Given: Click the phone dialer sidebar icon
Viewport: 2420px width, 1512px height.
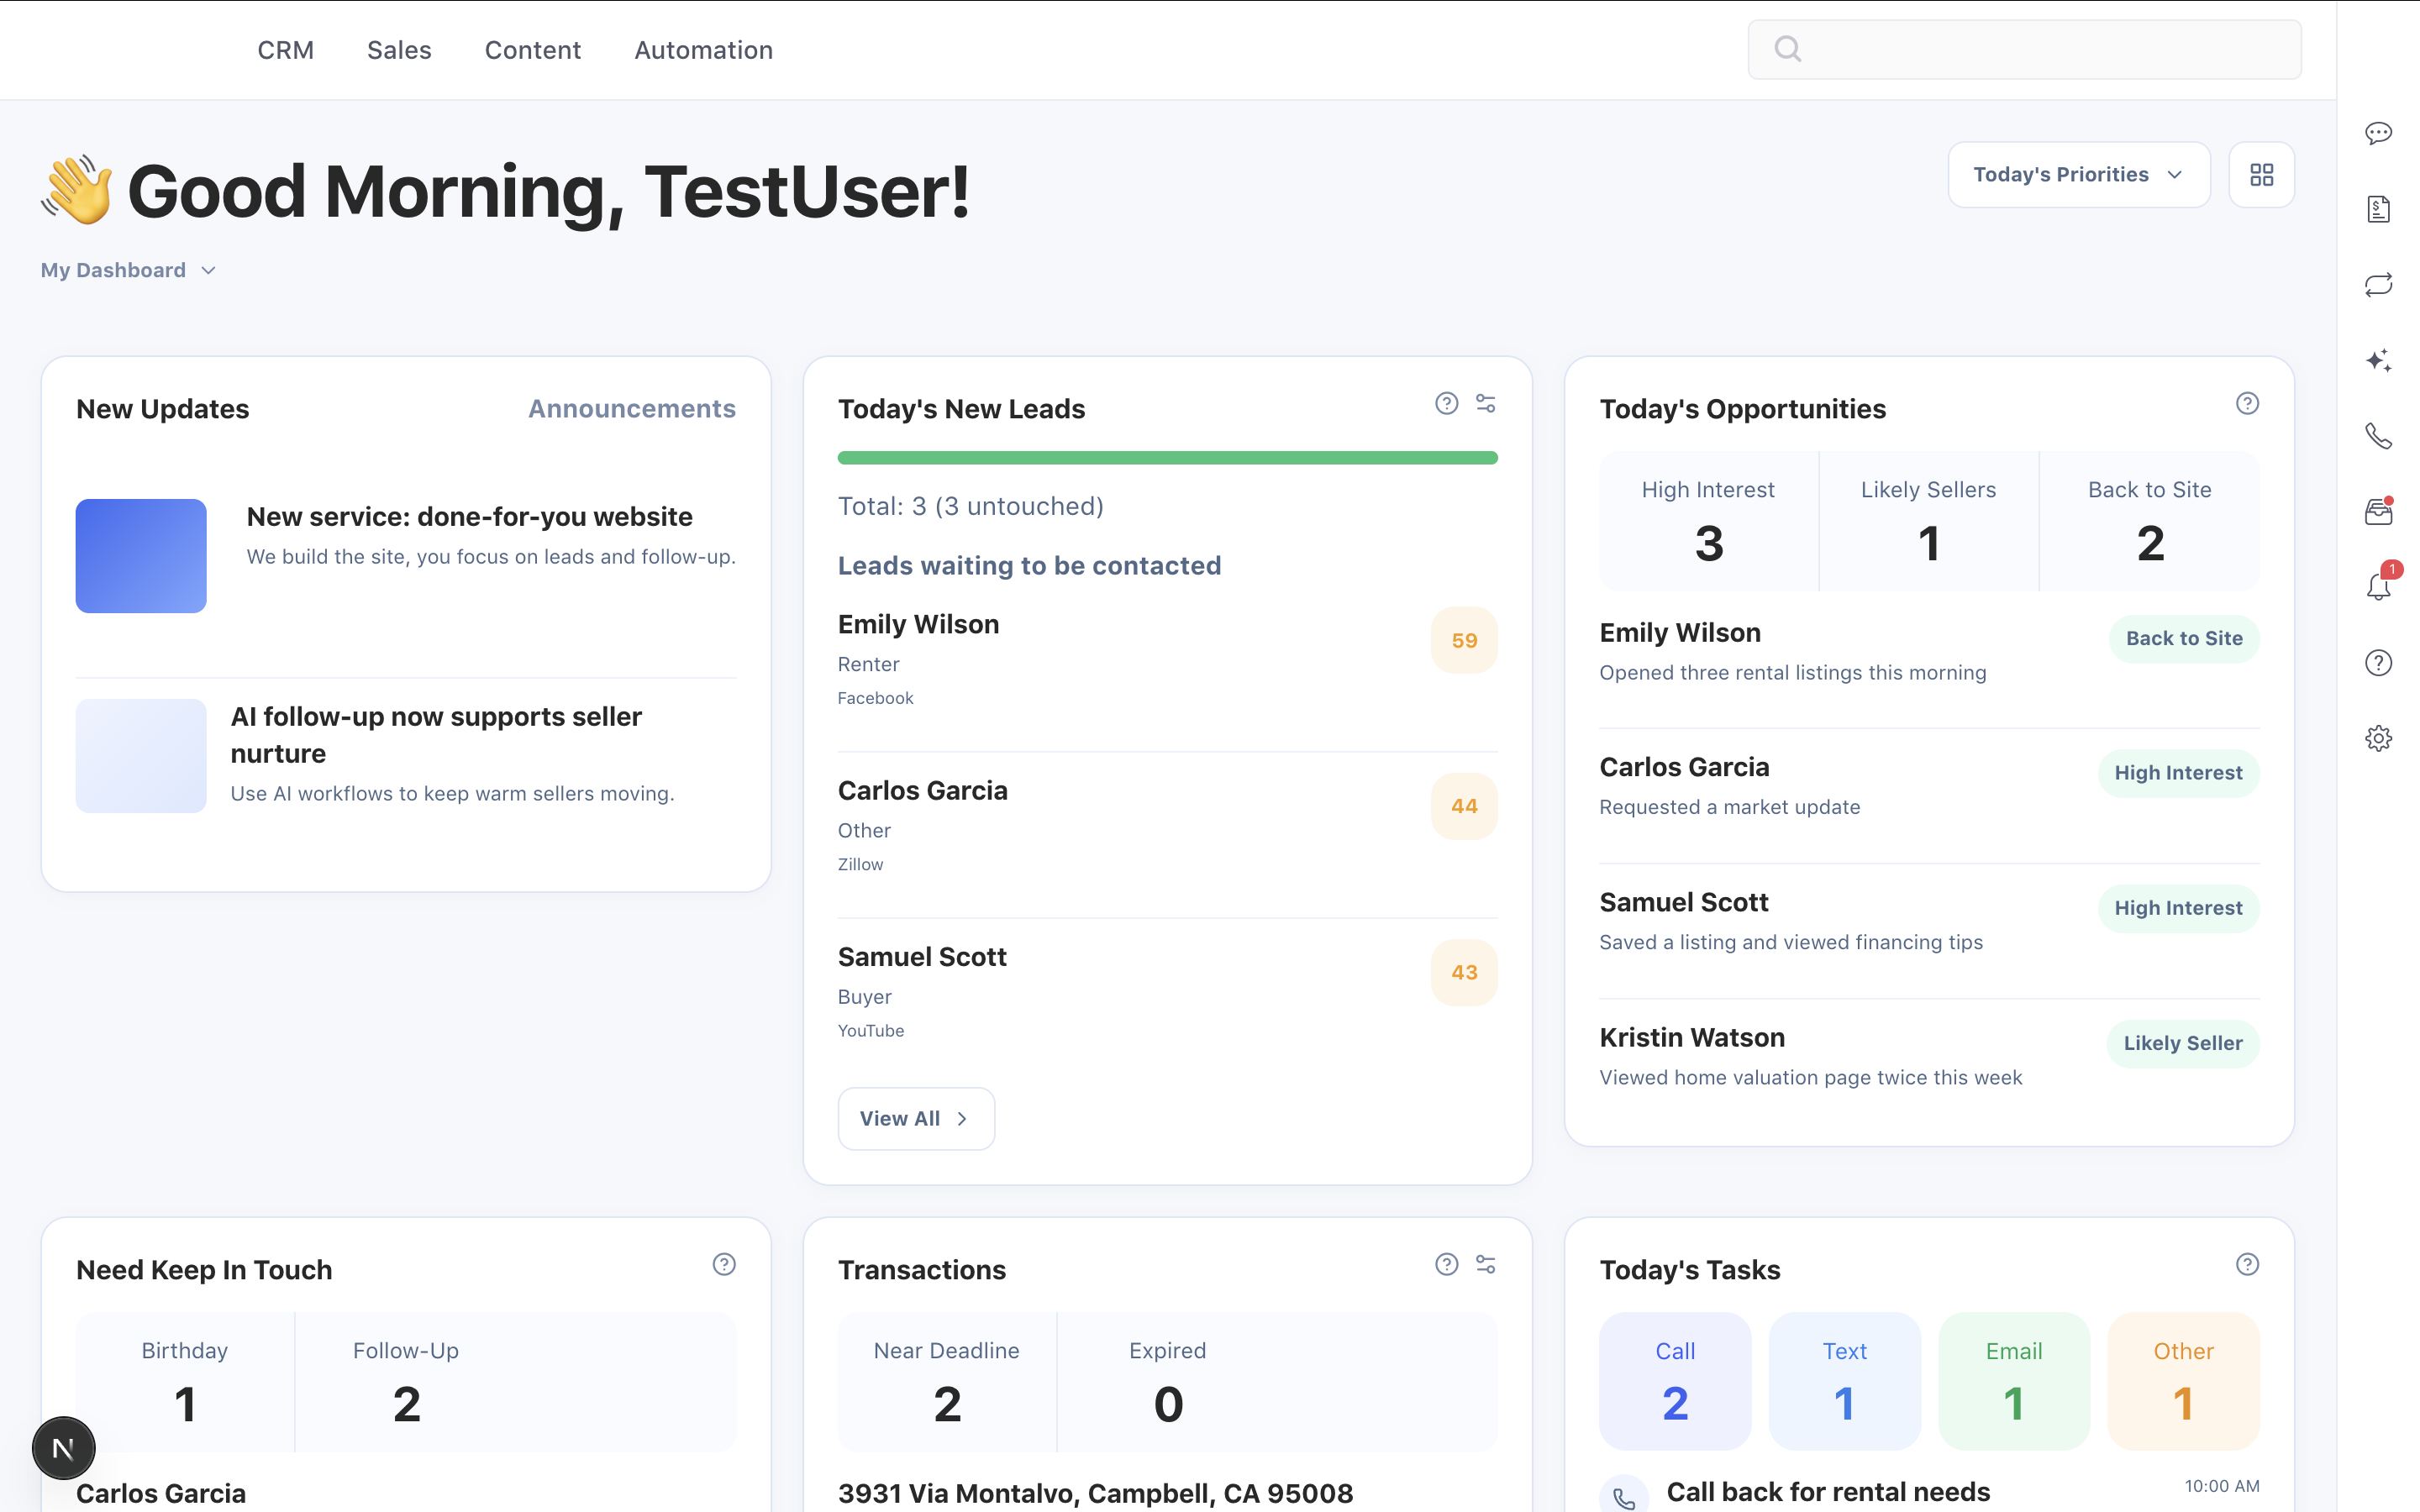Looking at the screenshot, I should (2378, 436).
